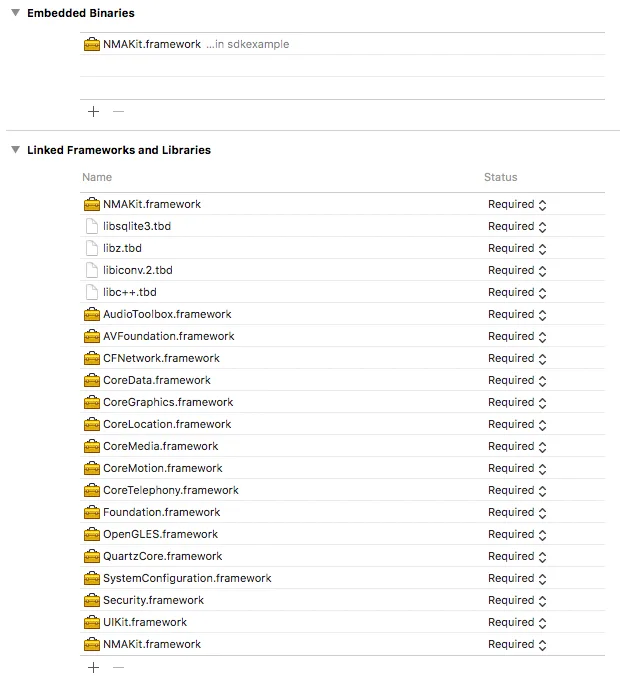The width and height of the screenshot is (620, 679).
Task: Select the "Security.framework" name text
Action: pyautogui.click(x=153, y=600)
